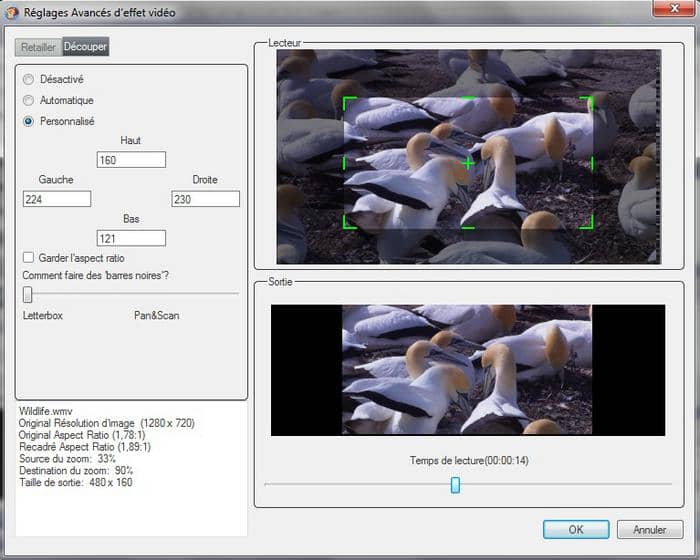
Task: Click the Letterbox label
Action: (x=43, y=315)
